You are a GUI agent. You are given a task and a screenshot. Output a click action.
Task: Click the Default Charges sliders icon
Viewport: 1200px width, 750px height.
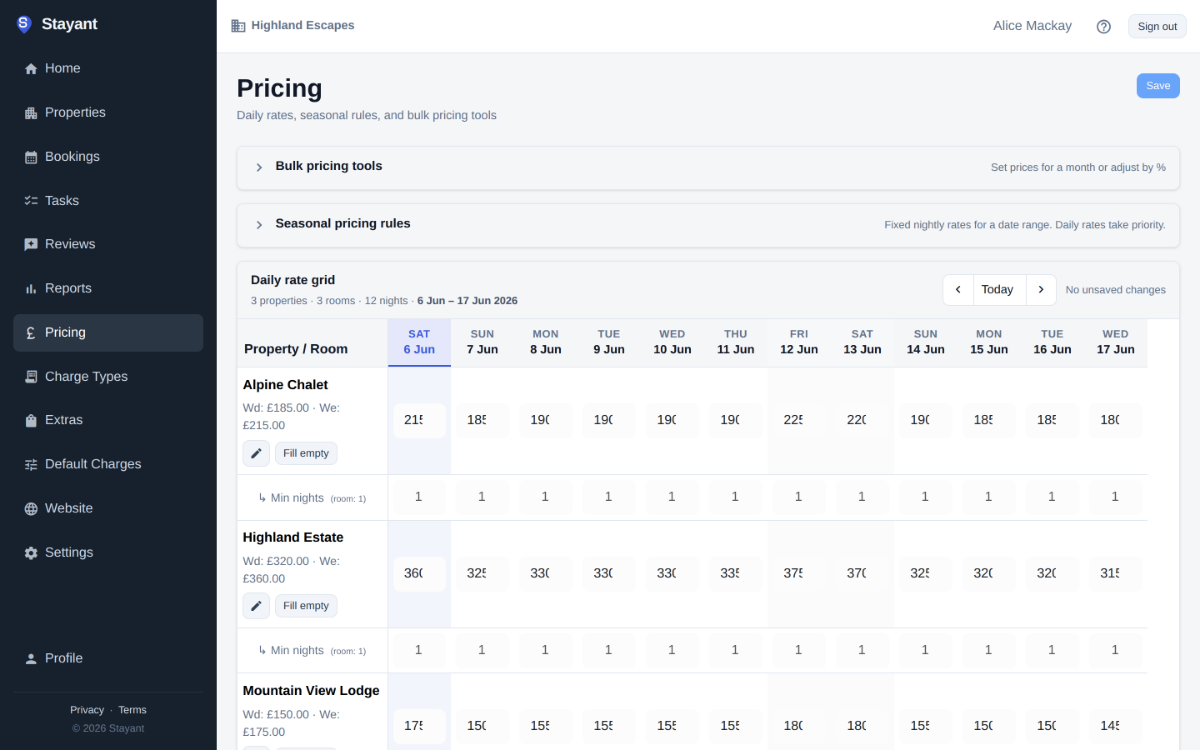tap(31, 465)
